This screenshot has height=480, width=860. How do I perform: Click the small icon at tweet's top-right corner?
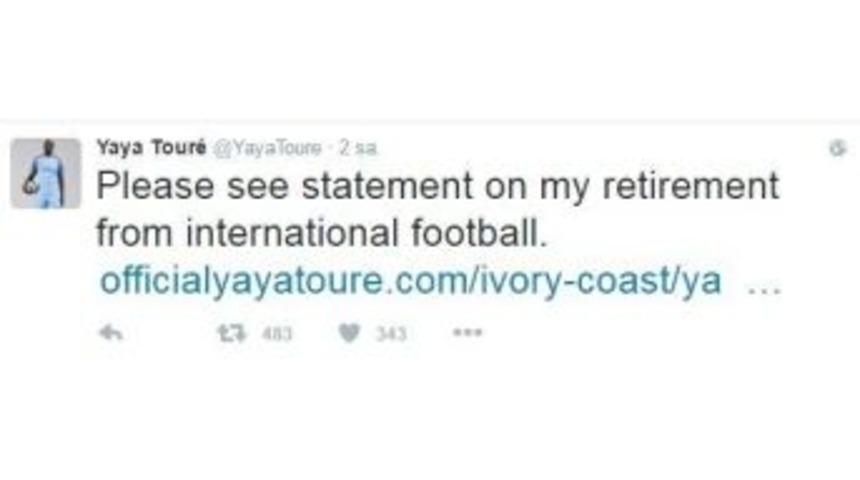point(838,148)
